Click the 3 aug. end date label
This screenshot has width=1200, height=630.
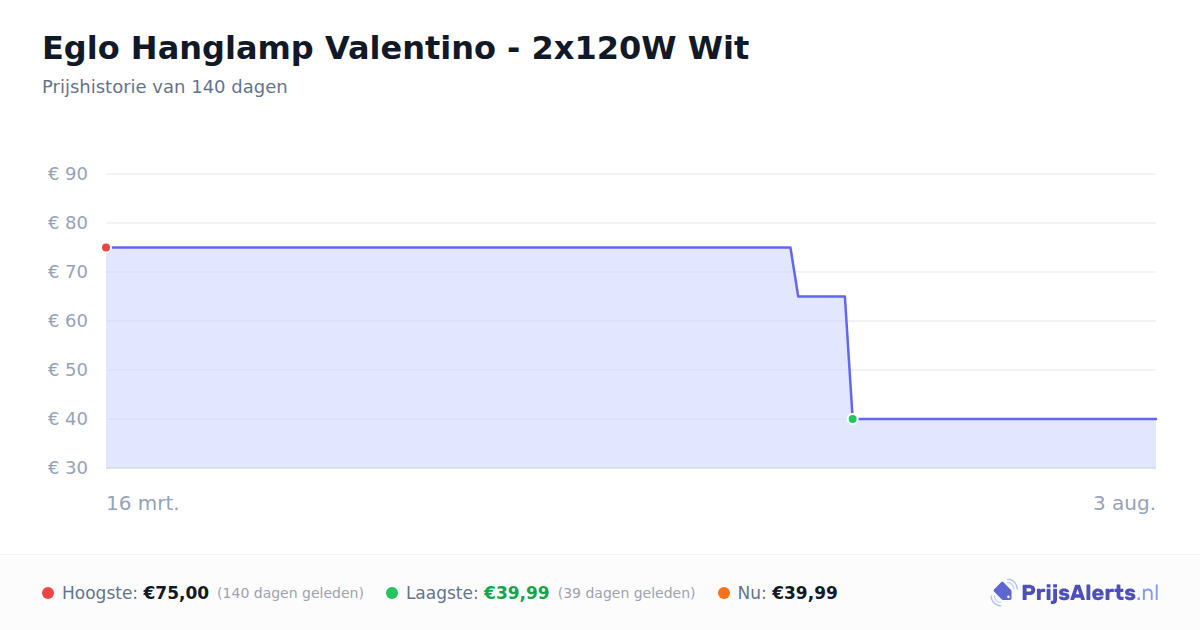1124,503
